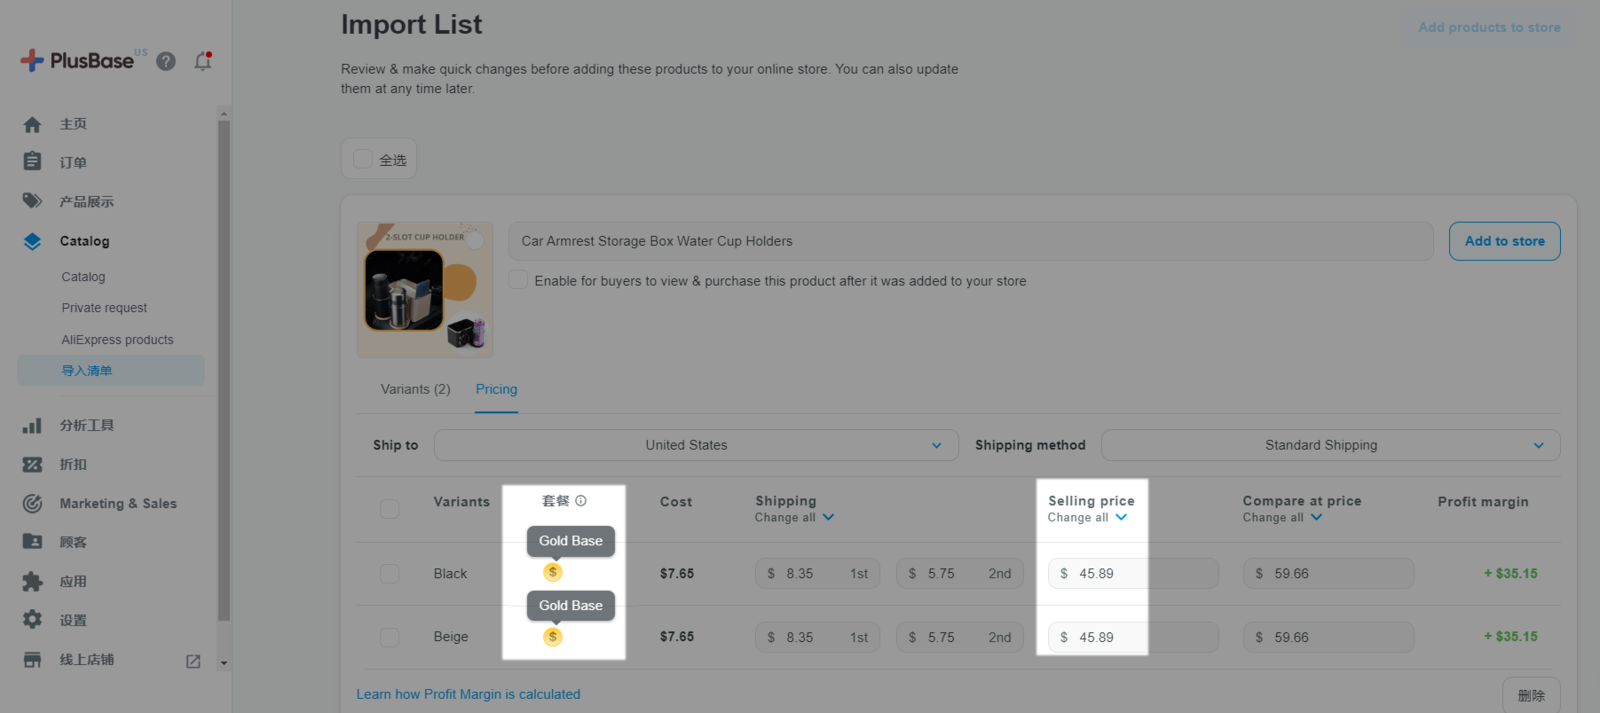Click the analytics bar chart icon
Viewport: 1600px width, 713px height.
32,425
